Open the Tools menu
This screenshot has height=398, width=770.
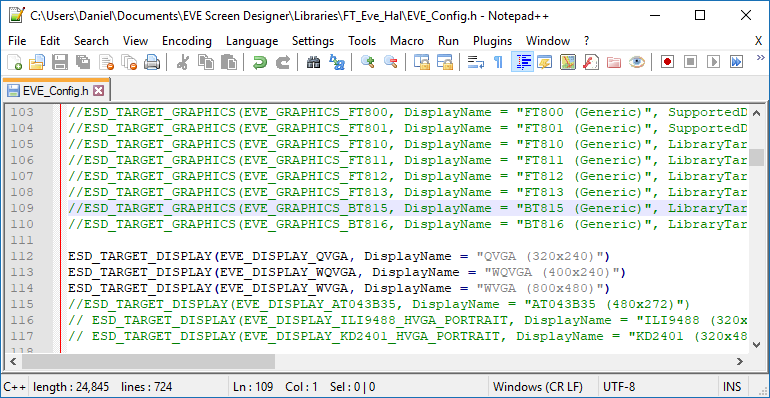[362, 41]
